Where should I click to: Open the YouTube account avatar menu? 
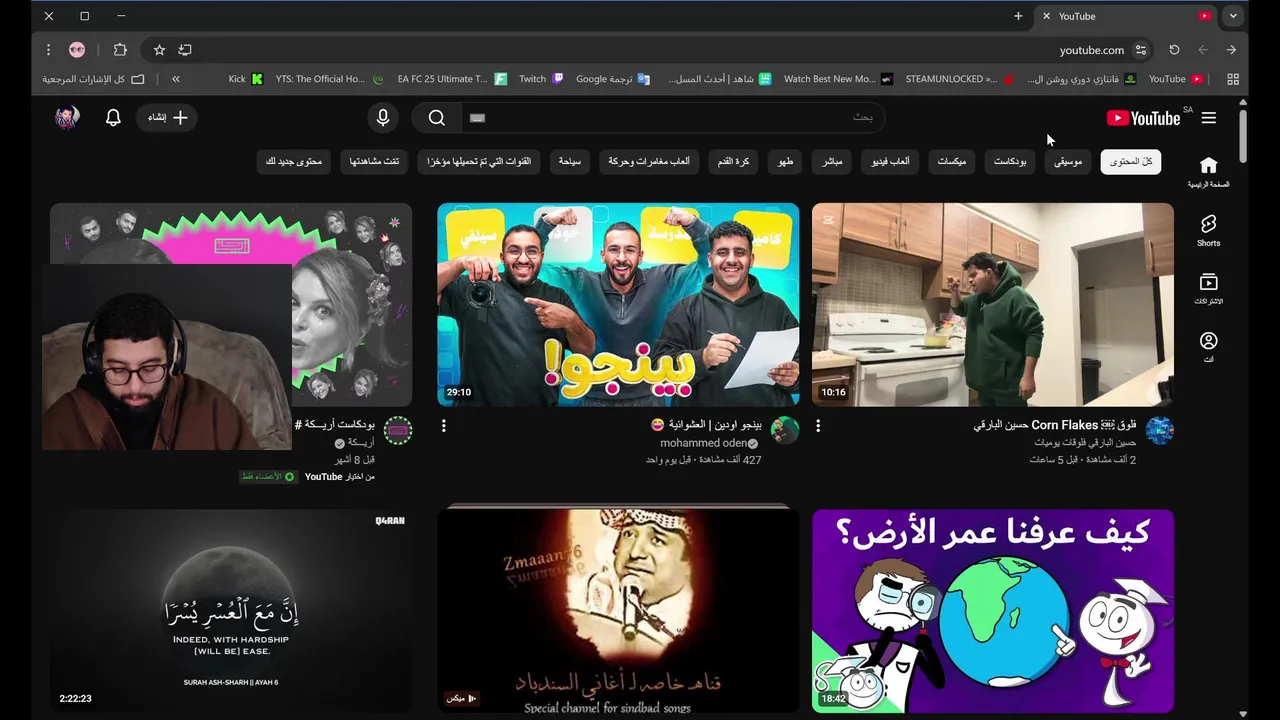(x=67, y=118)
